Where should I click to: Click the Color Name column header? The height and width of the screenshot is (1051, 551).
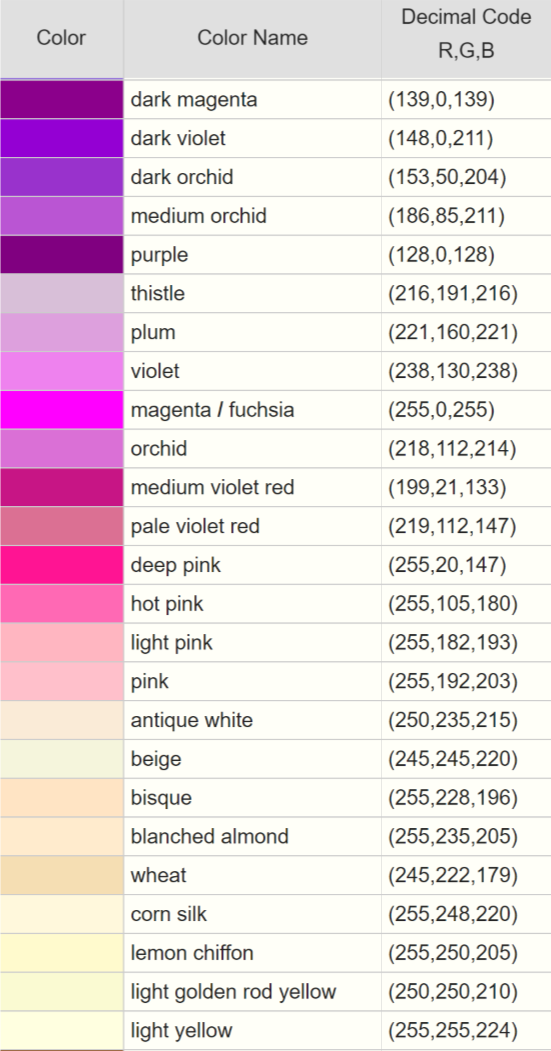(253, 38)
